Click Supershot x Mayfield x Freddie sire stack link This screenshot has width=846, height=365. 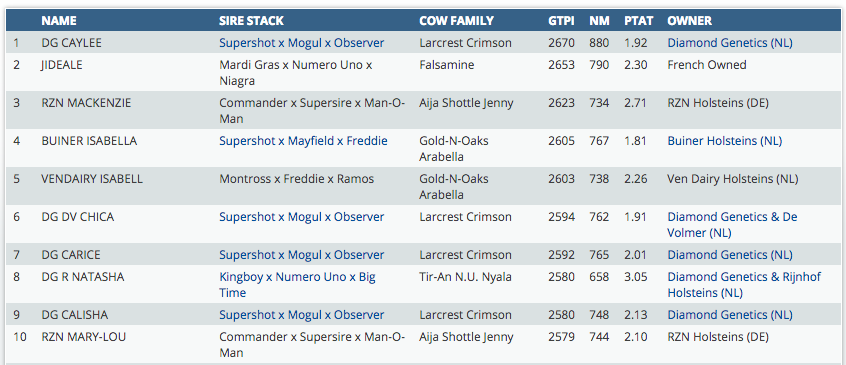[303, 141]
